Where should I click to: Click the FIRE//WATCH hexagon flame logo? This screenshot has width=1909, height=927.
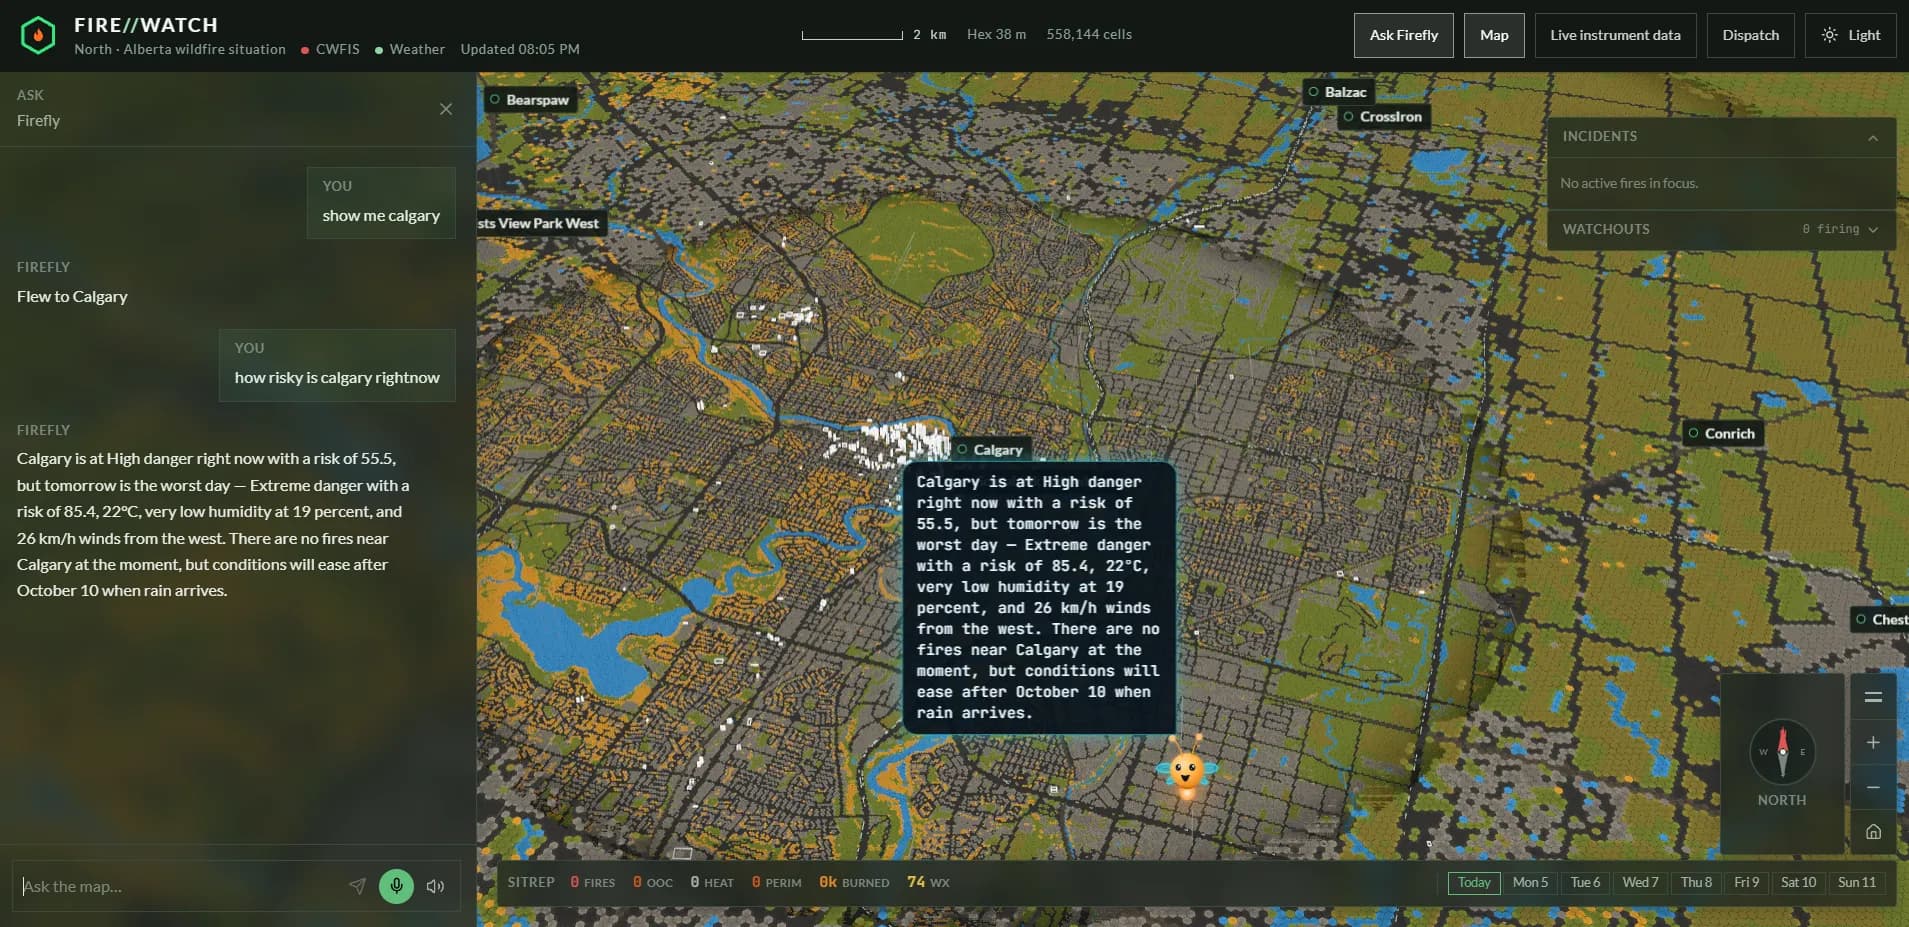click(x=38, y=35)
